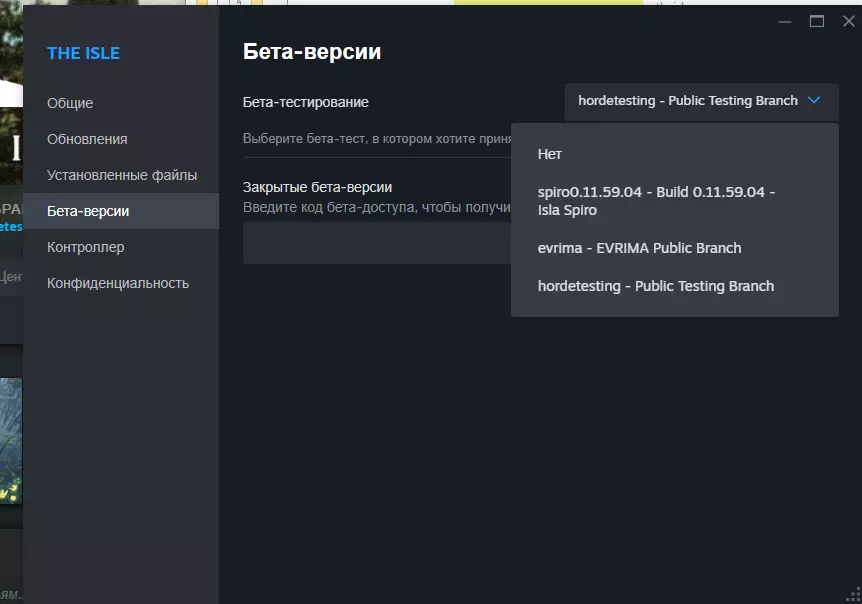Select the Бета-версии sidebar item
Image resolution: width=862 pixels, height=604 pixels.
point(121,211)
